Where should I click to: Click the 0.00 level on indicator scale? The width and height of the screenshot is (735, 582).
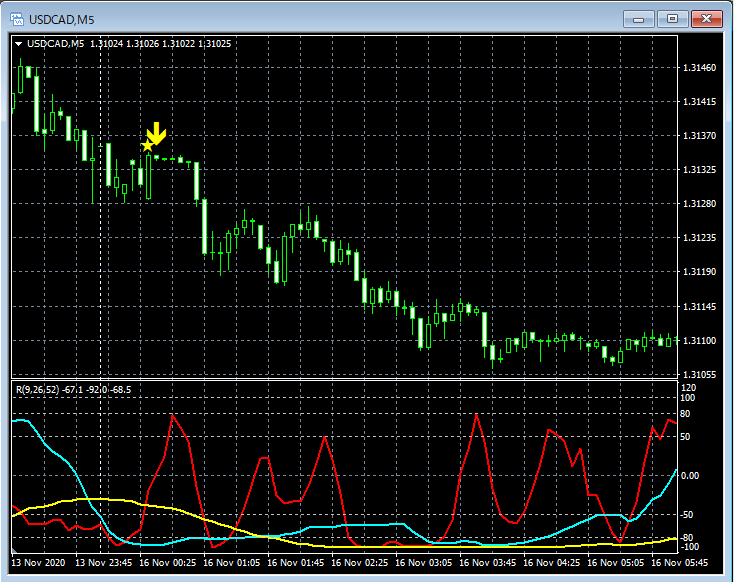[x=691, y=475]
